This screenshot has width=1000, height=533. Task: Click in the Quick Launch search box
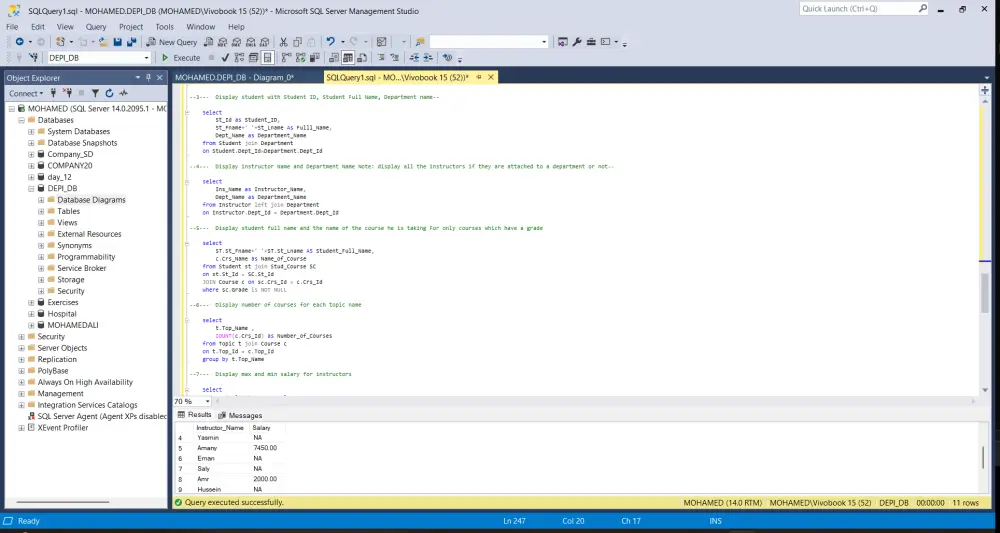coord(858,9)
